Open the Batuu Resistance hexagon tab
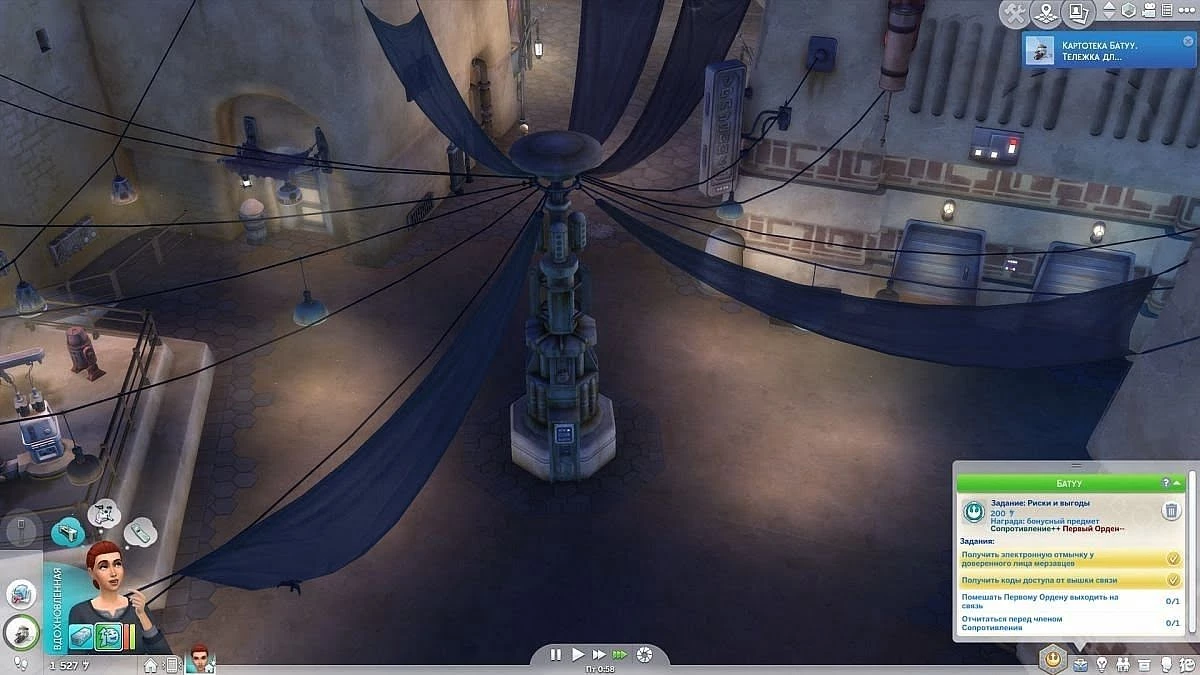This screenshot has width=1200, height=675. pyautogui.click(x=1052, y=659)
